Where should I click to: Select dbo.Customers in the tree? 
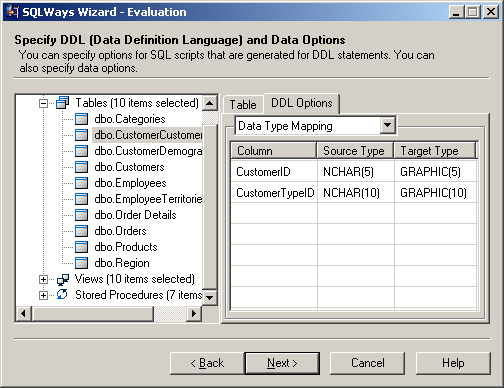point(129,167)
